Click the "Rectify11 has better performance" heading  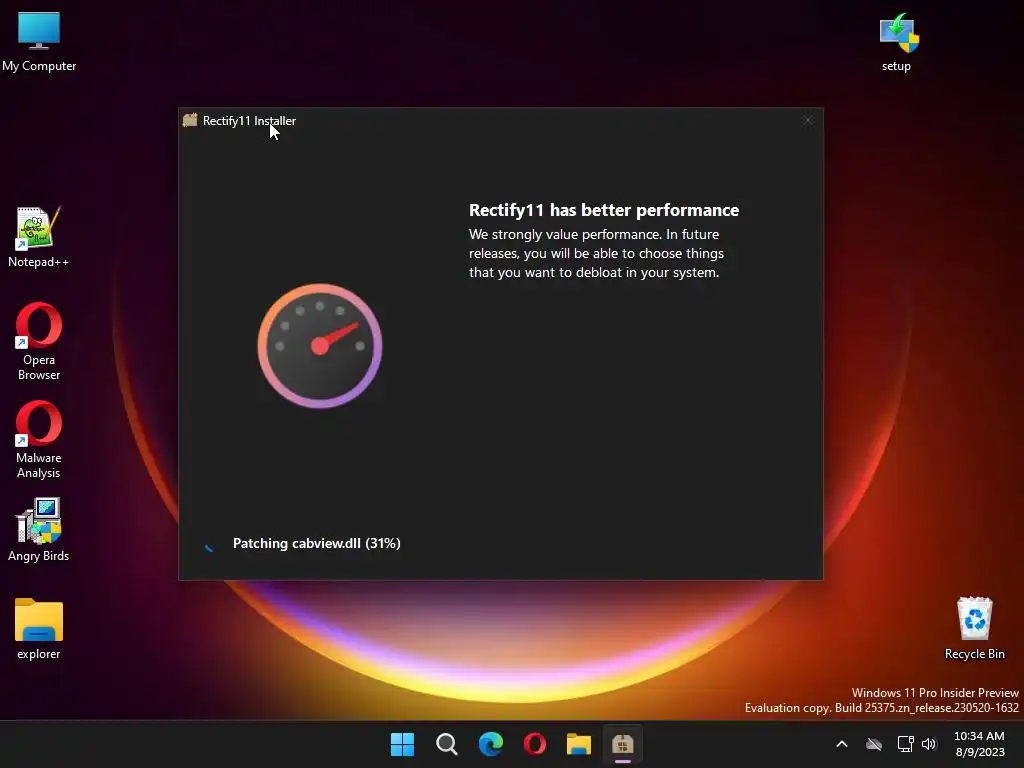[604, 210]
